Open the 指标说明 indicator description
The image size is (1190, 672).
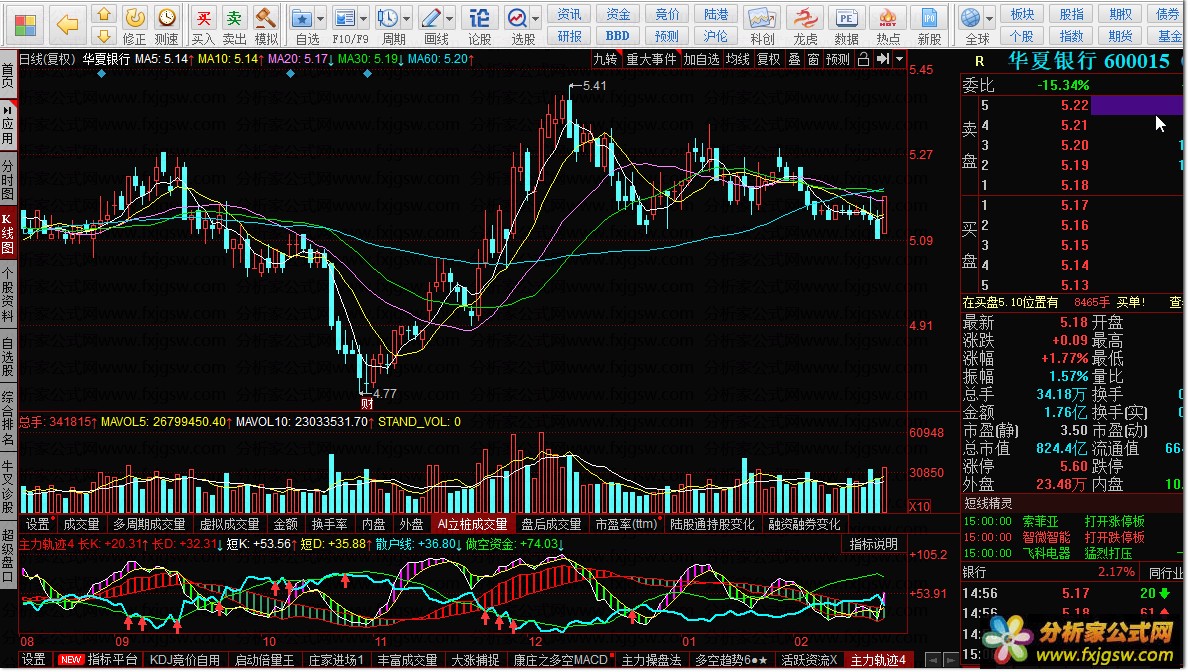pyautogui.click(x=874, y=544)
